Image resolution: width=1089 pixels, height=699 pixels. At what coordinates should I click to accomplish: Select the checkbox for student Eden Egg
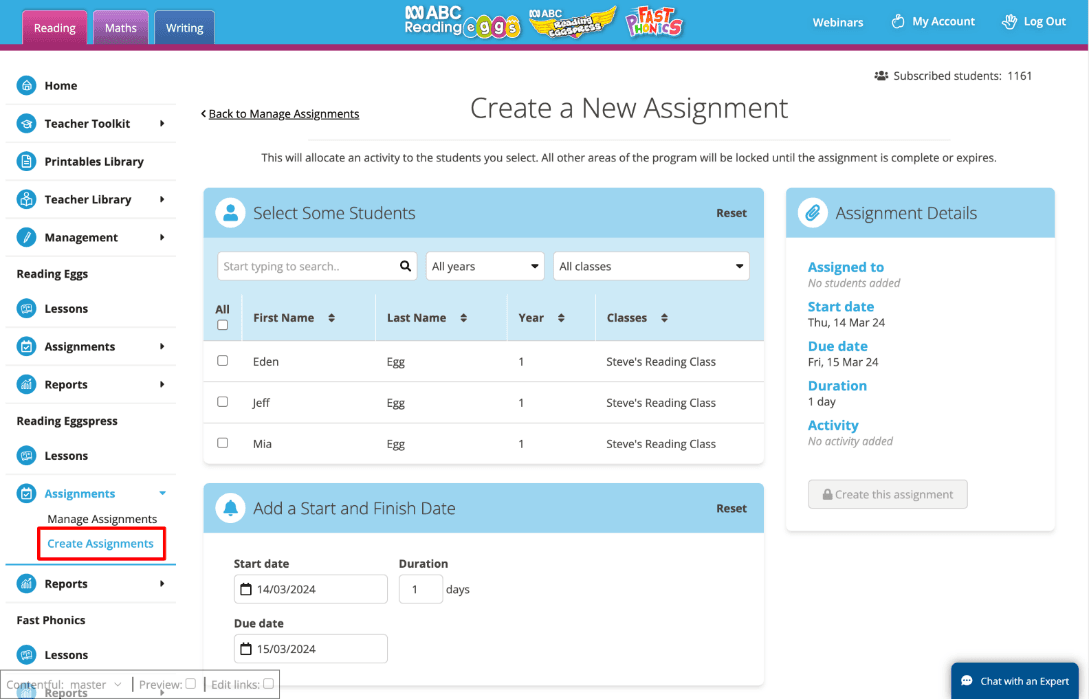click(222, 361)
